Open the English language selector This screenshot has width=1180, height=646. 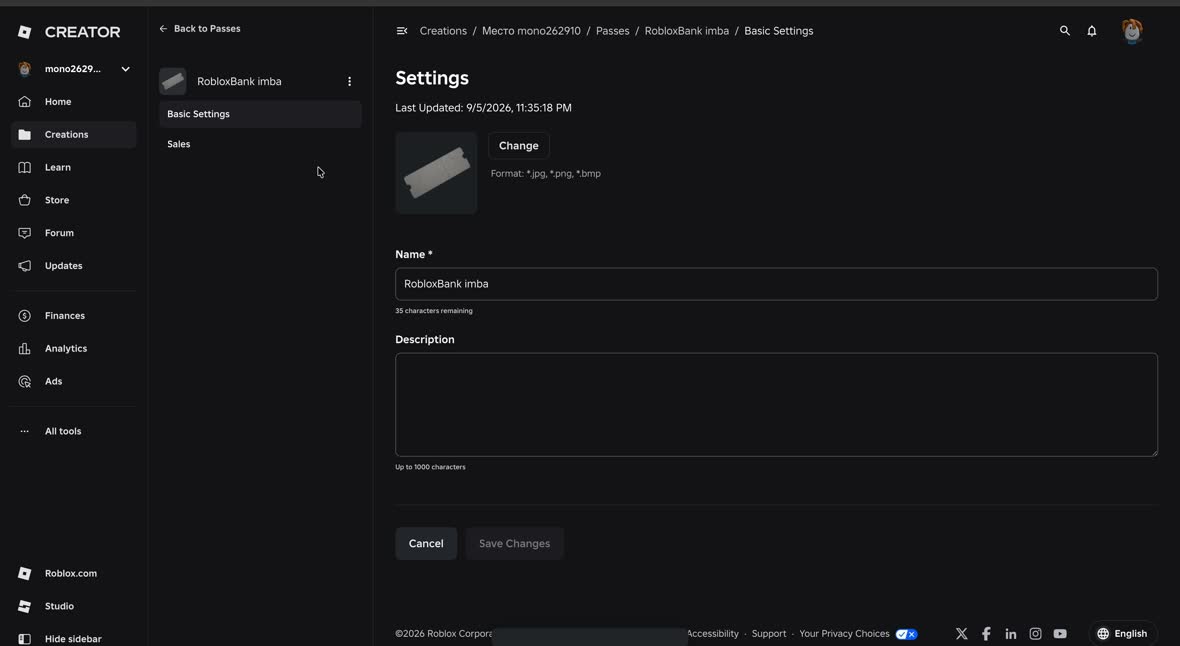pyautogui.click(x=1122, y=634)
